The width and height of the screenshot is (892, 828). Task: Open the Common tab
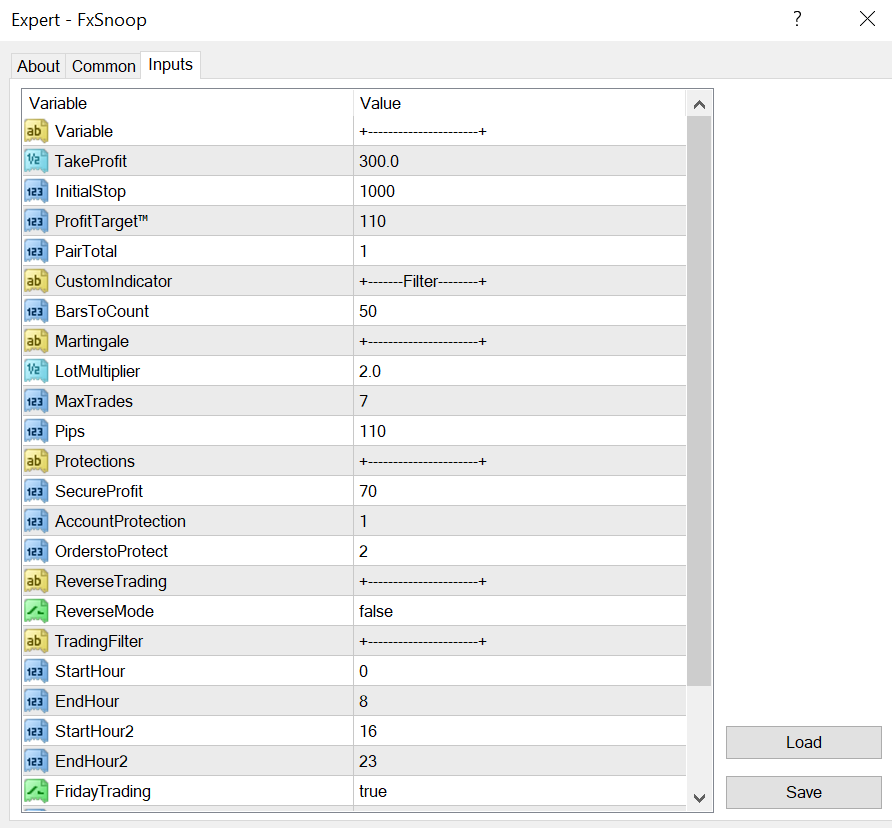[104, 66]
